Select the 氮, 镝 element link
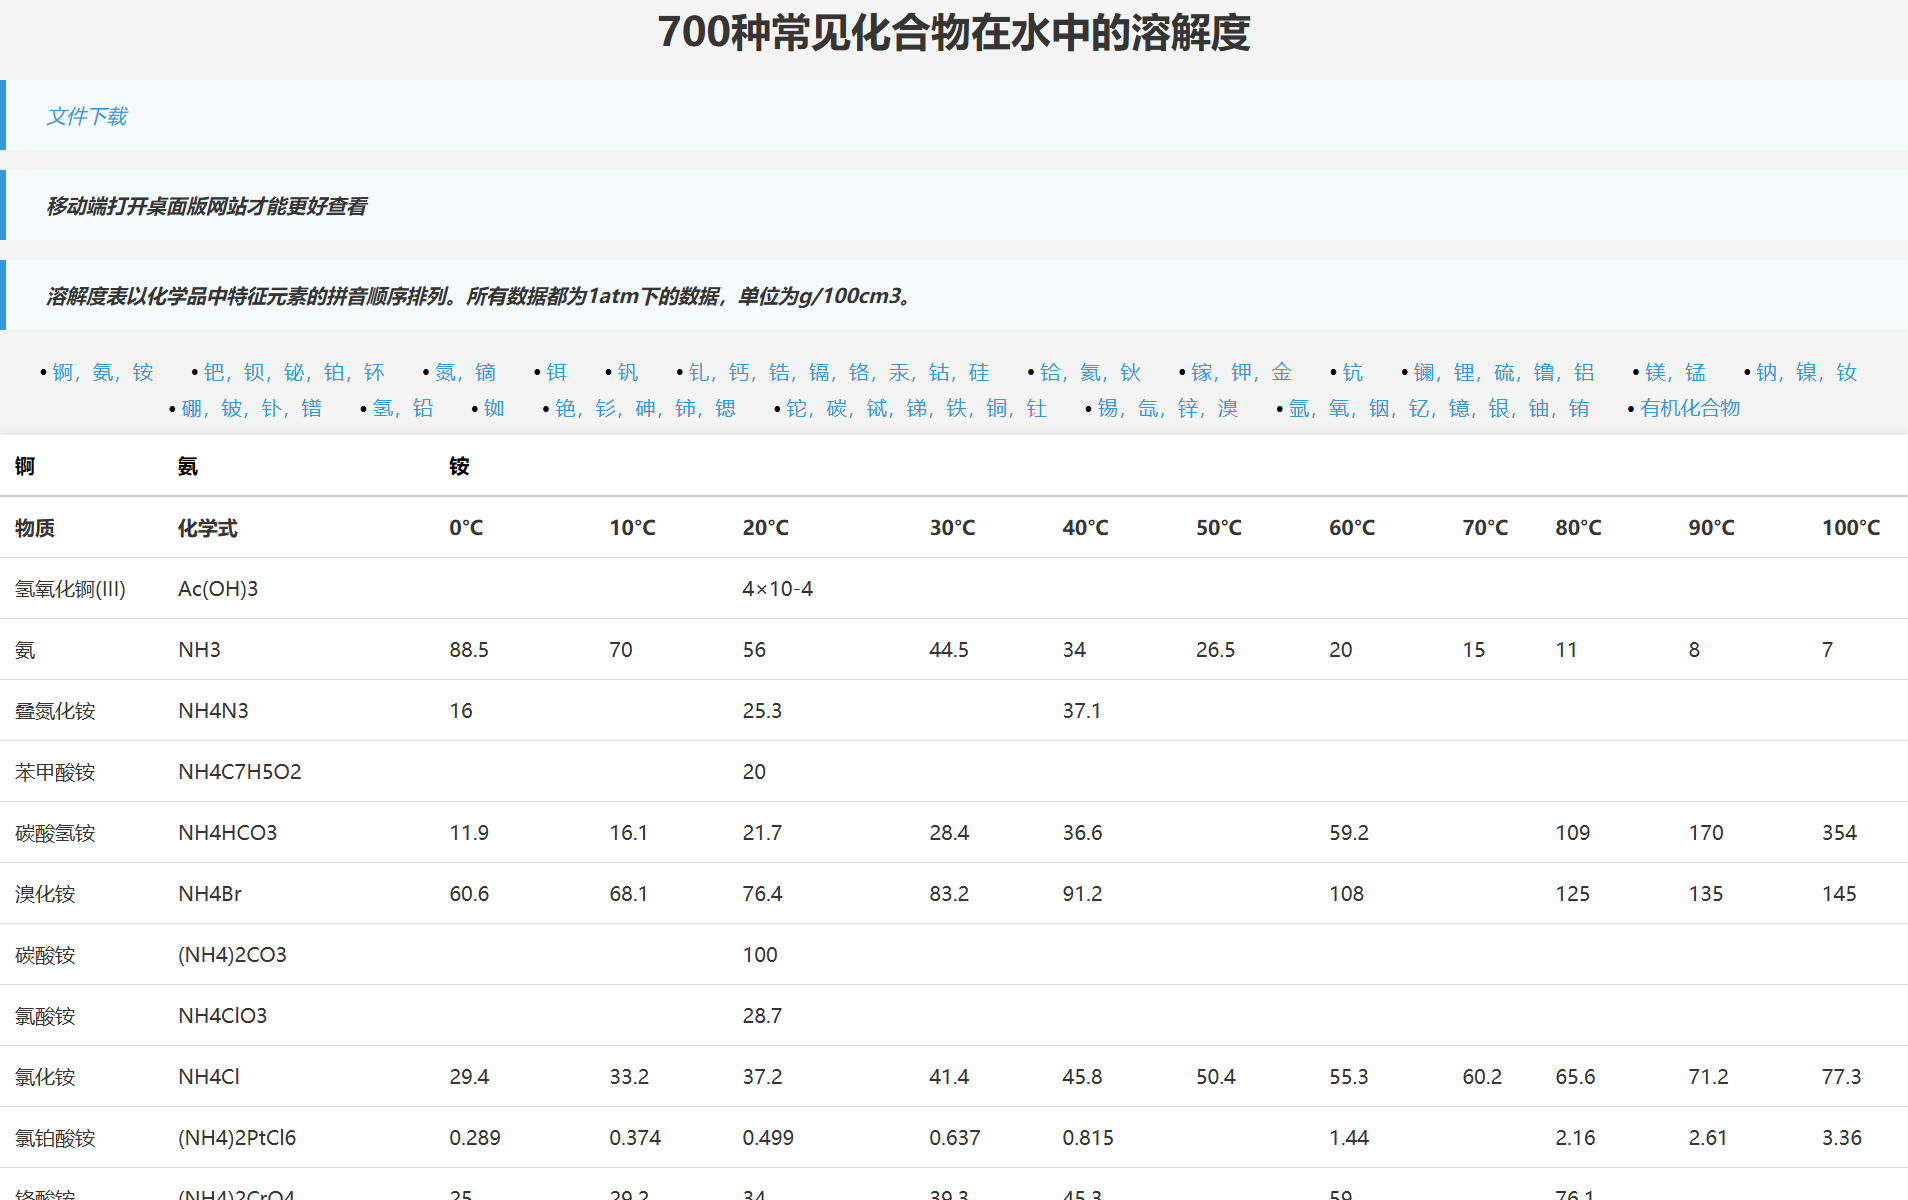 pos(463,371)
